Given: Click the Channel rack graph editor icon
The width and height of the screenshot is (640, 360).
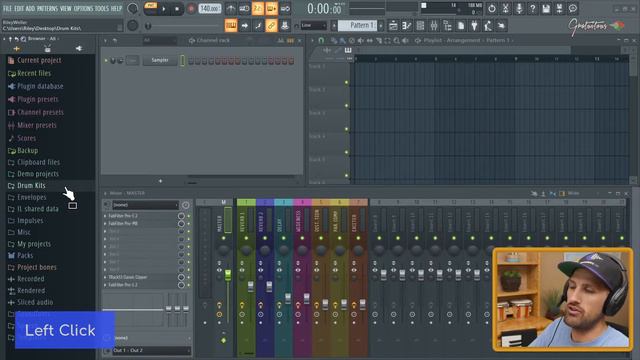Looking at the screenshot, I should tap(281, 40).
